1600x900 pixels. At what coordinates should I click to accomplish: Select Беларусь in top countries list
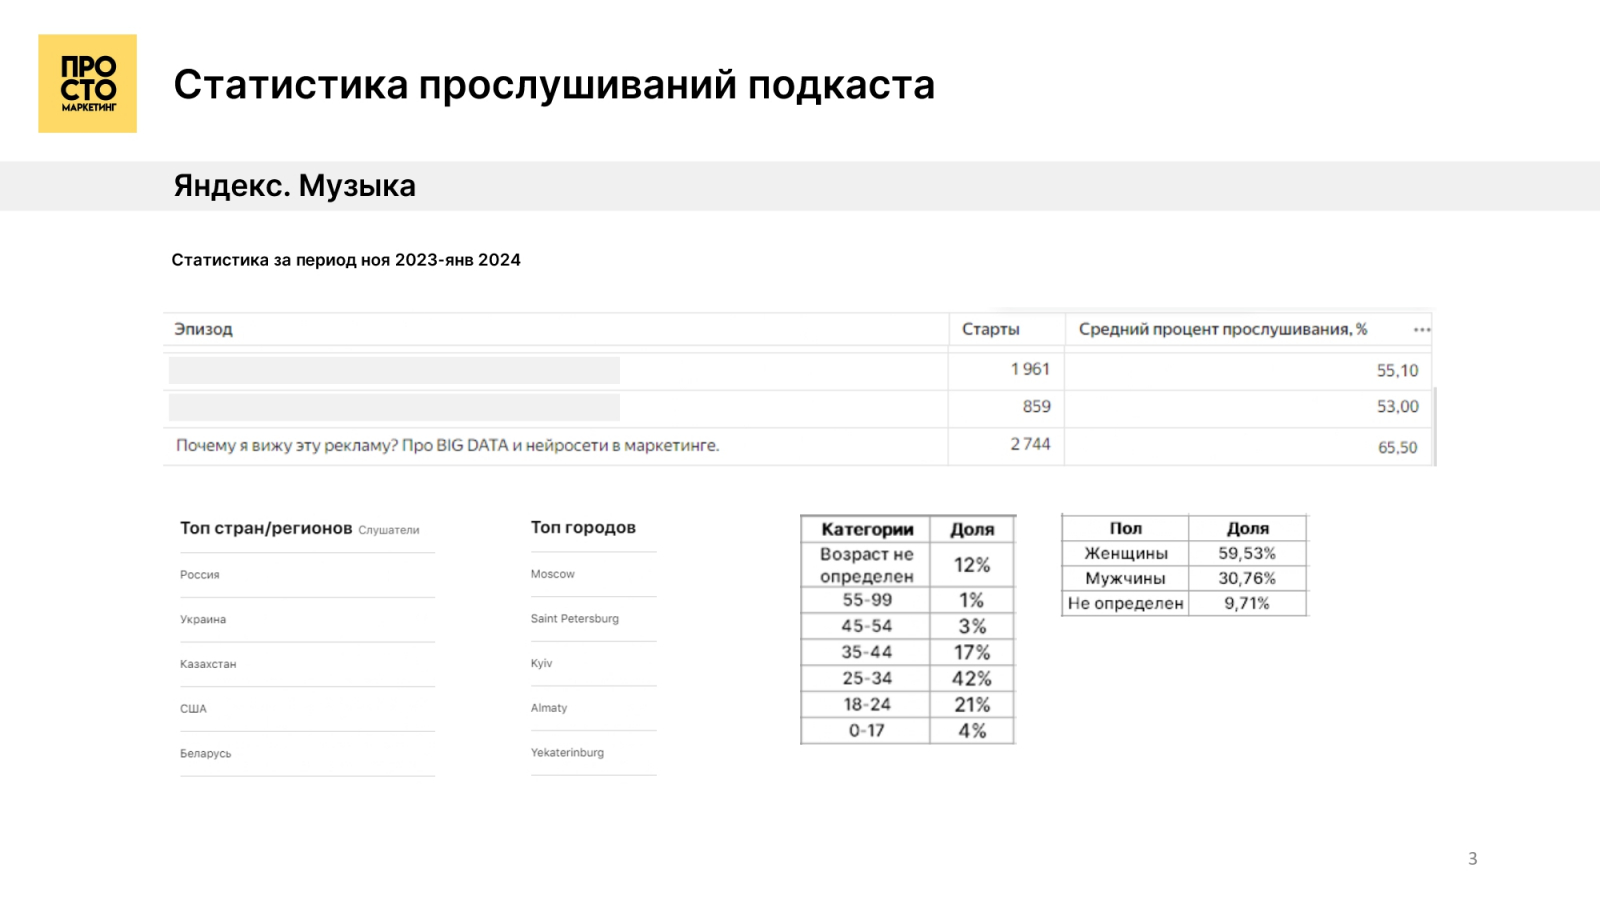point(205,754)
